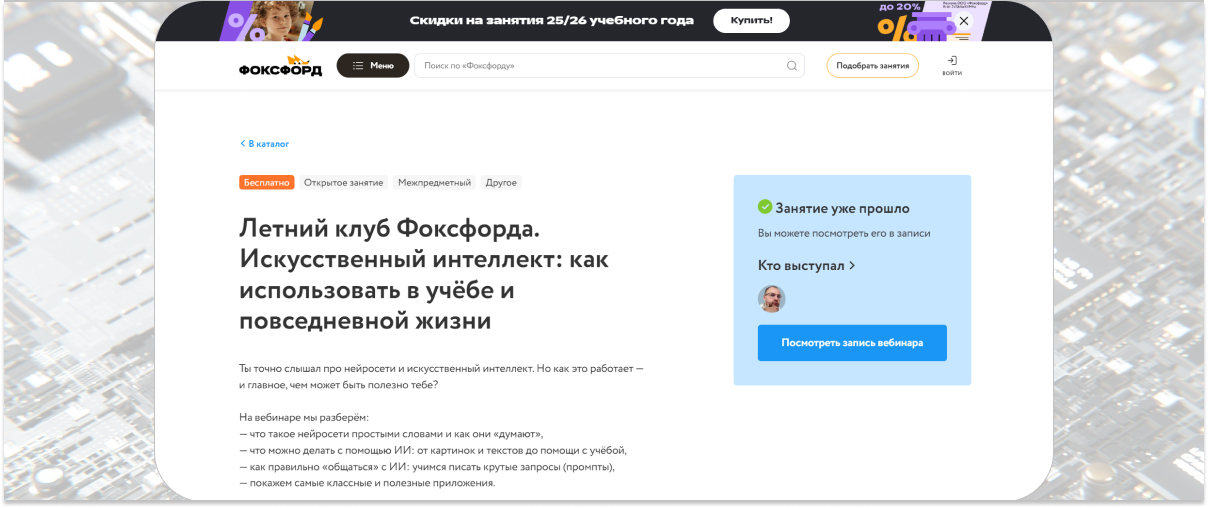Click the «На вебинаре мы разберём:» line
Screen dimensions: 1208x508
(304, 417)
